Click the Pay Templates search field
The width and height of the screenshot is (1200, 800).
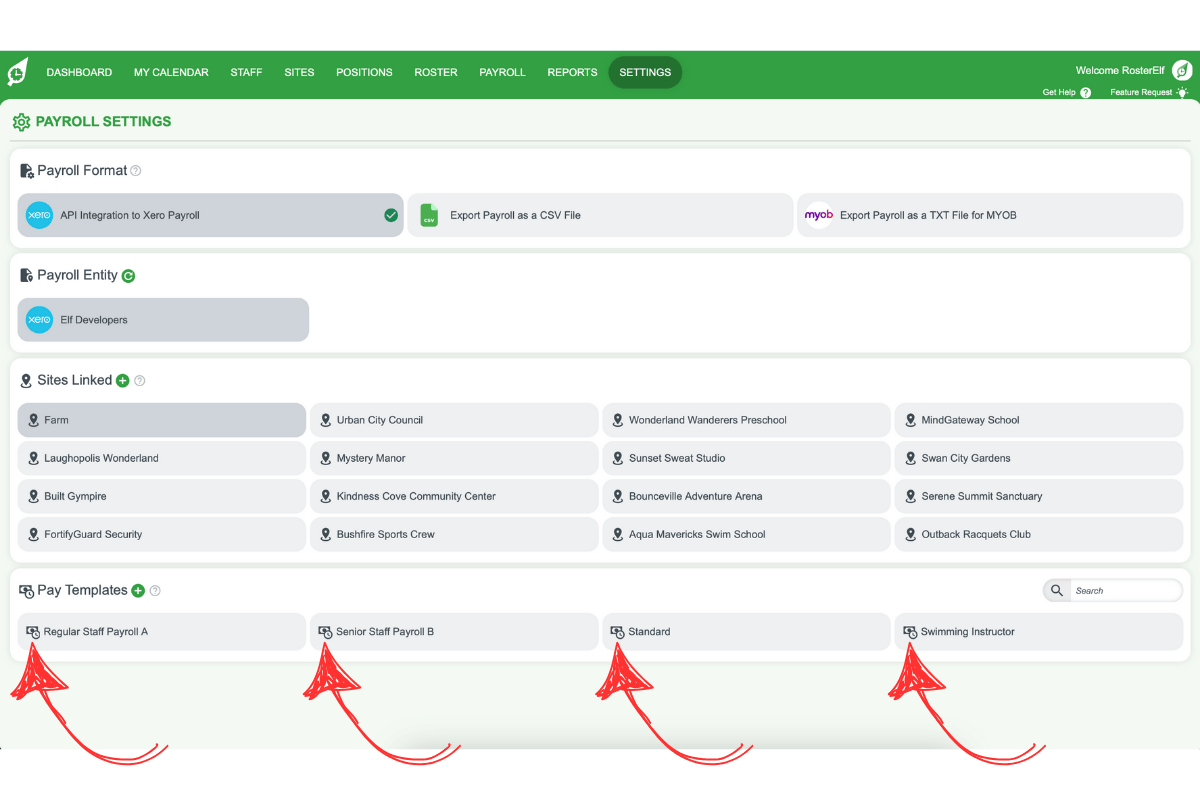pos(1127,590)
